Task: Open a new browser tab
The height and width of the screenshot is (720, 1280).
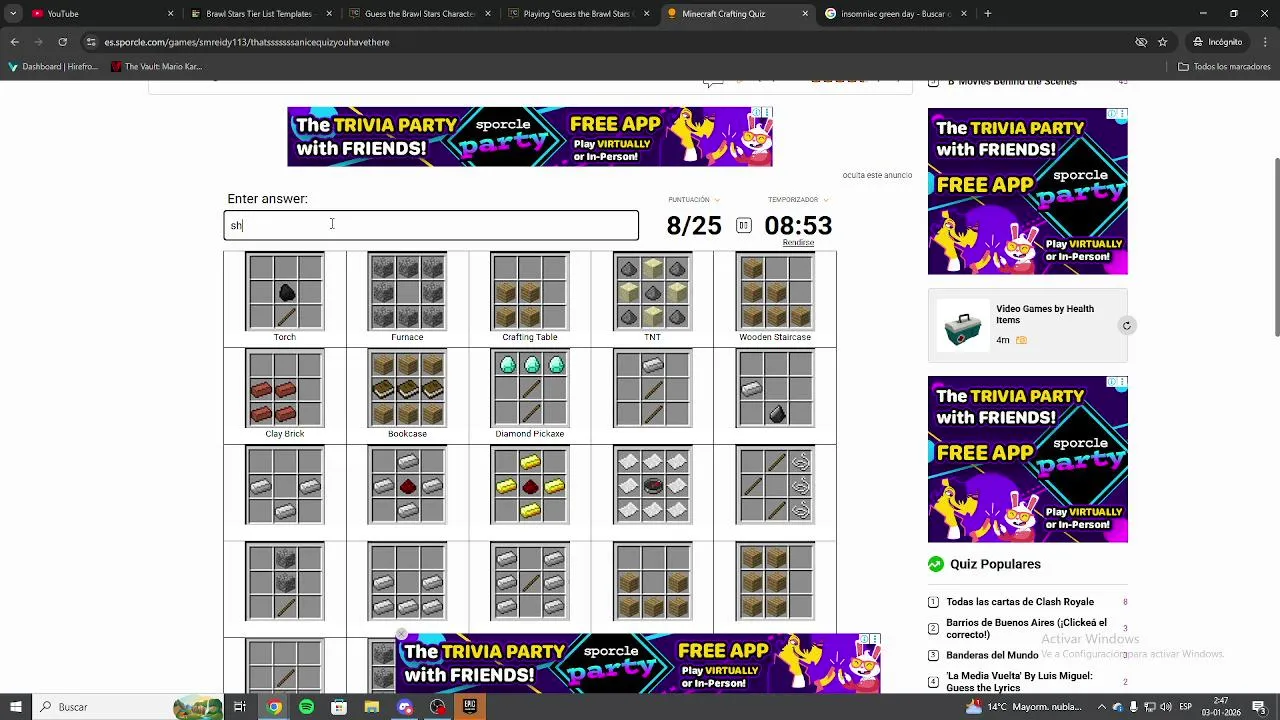Action: (987, 14)
